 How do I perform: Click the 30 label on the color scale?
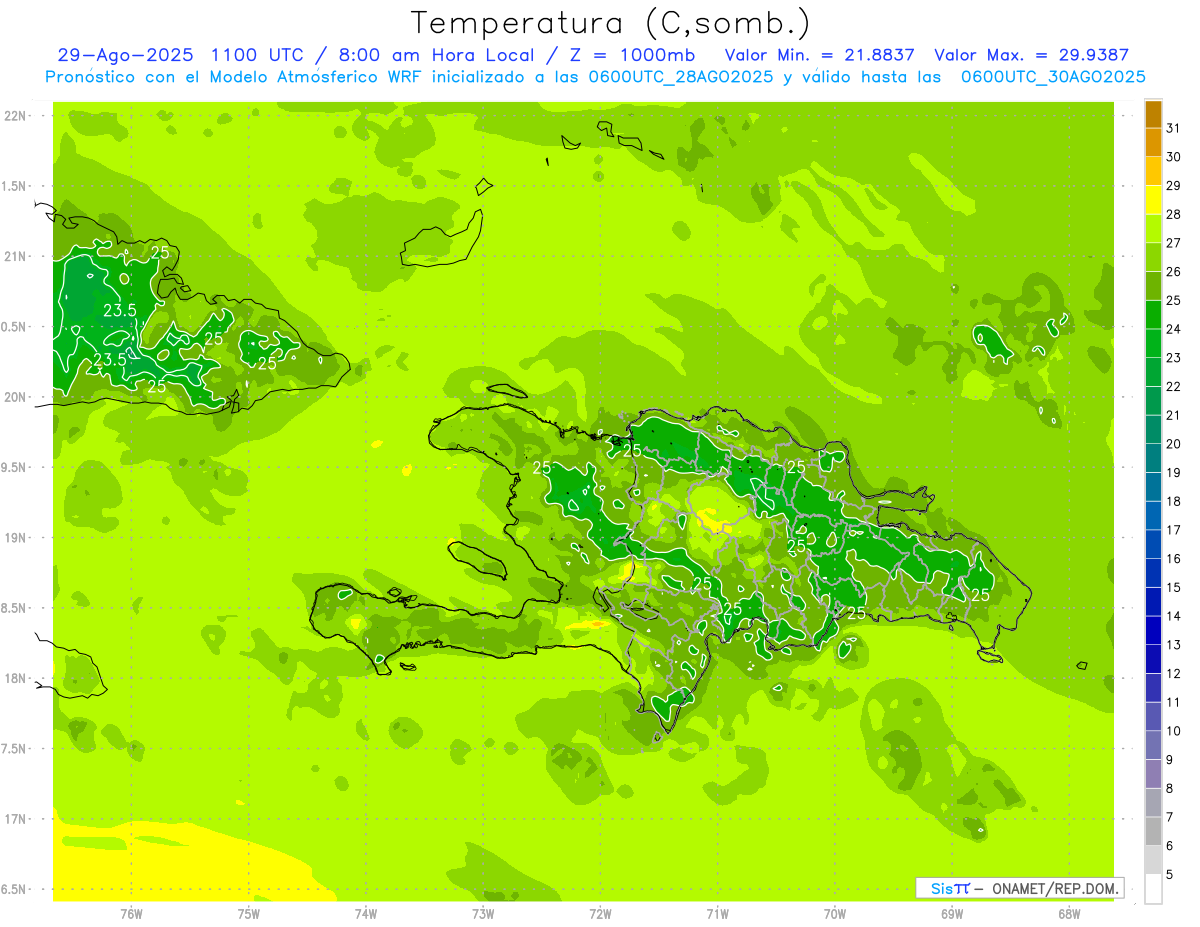1174,157
